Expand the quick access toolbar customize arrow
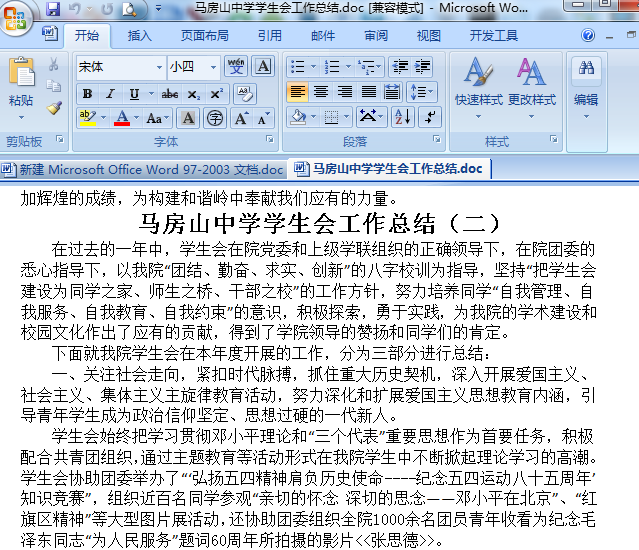Screen dimensions: 639x550 [x=158, y=9]
